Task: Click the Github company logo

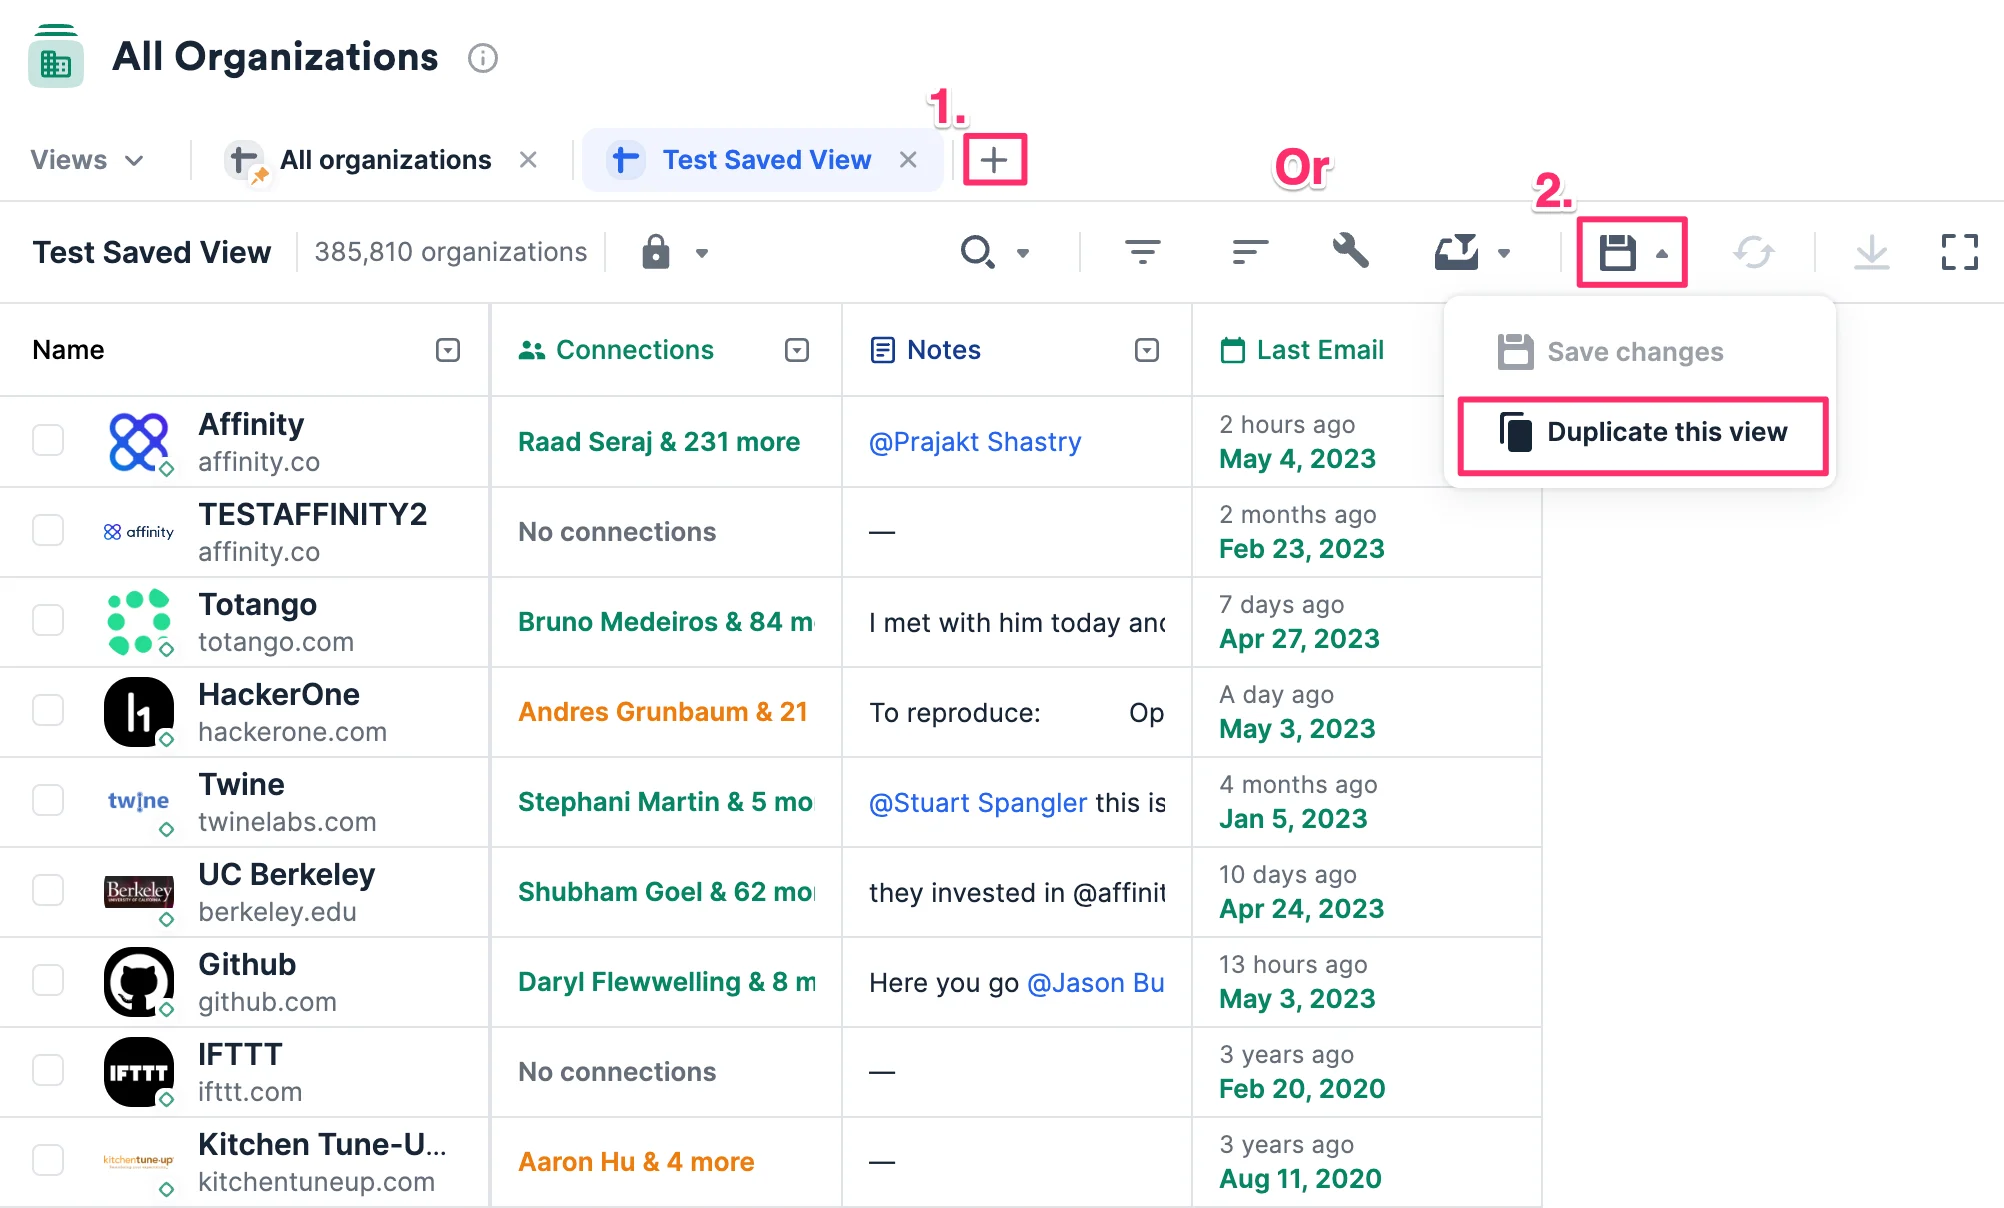Action: pyautogui.click(x=139, y=981)
